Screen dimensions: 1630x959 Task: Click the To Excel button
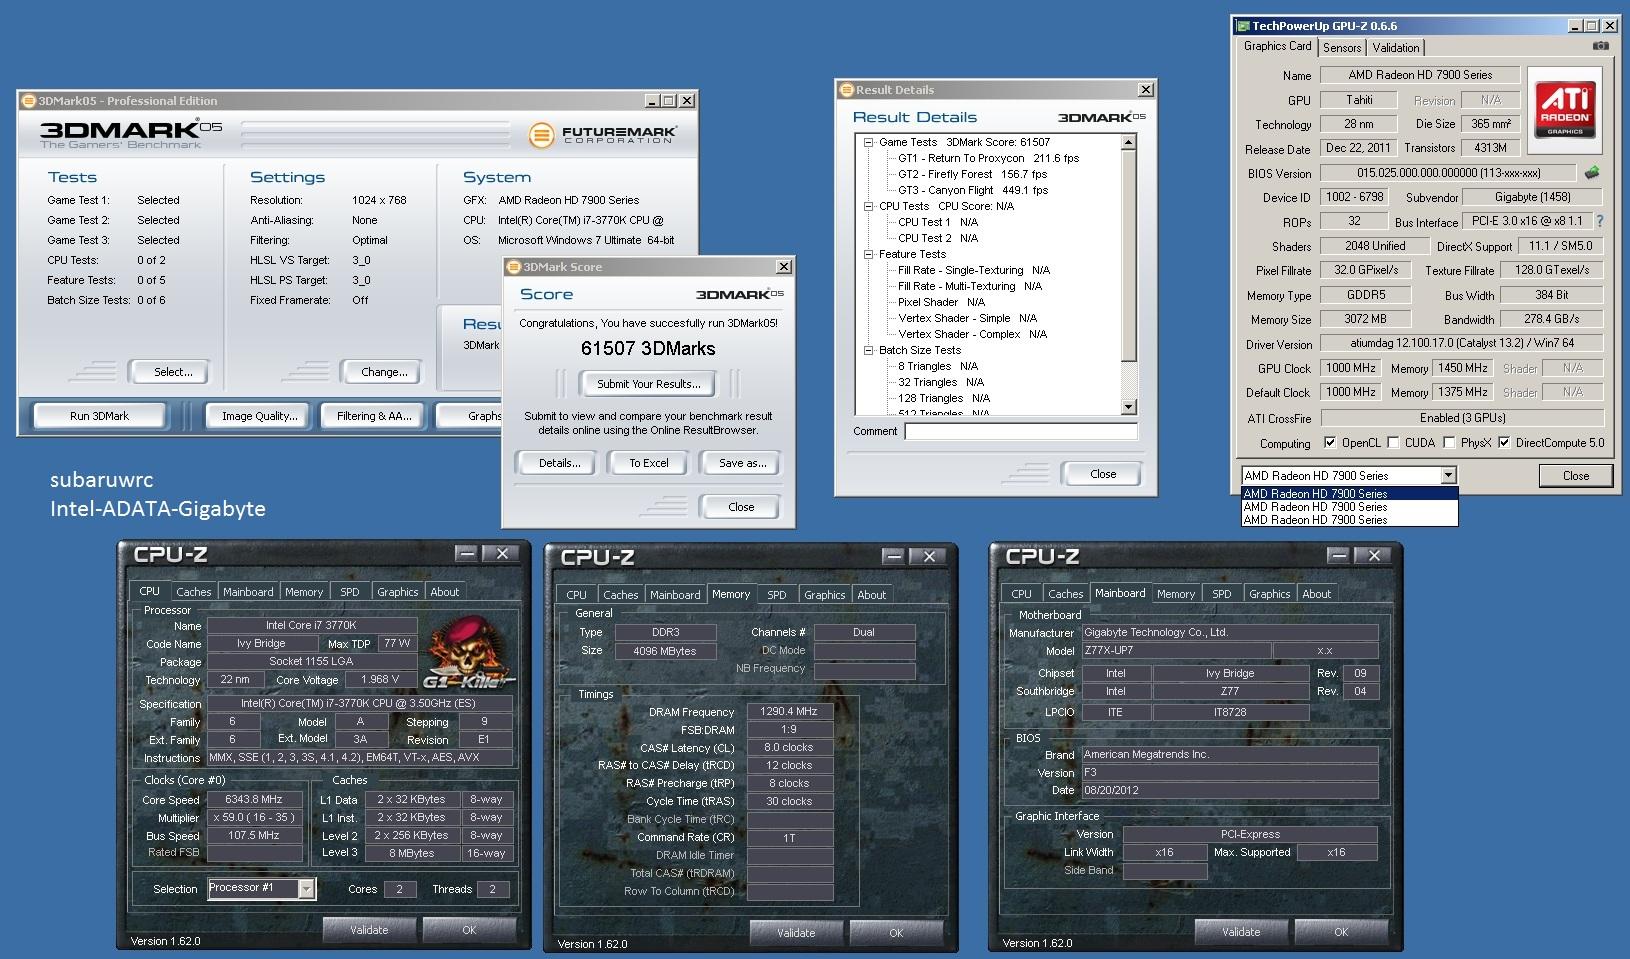(649, 463)
